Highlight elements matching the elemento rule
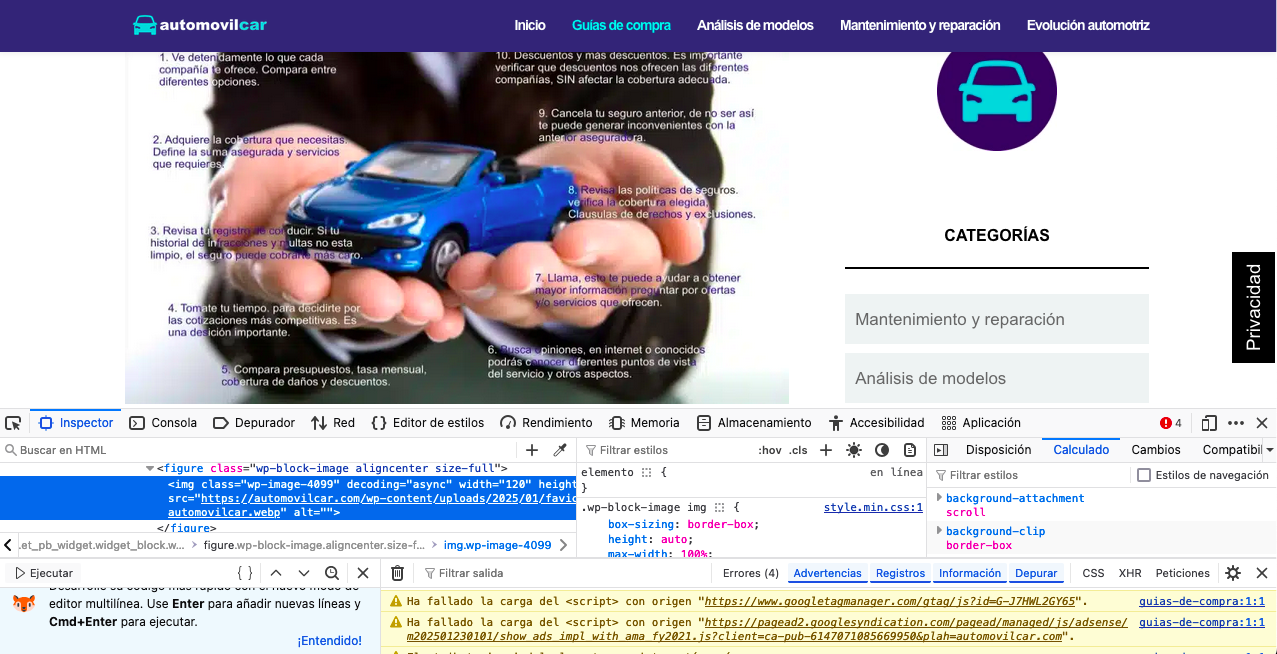This screenshot has height=654, width=1277. pyautogui.click(x=646, y=472)
